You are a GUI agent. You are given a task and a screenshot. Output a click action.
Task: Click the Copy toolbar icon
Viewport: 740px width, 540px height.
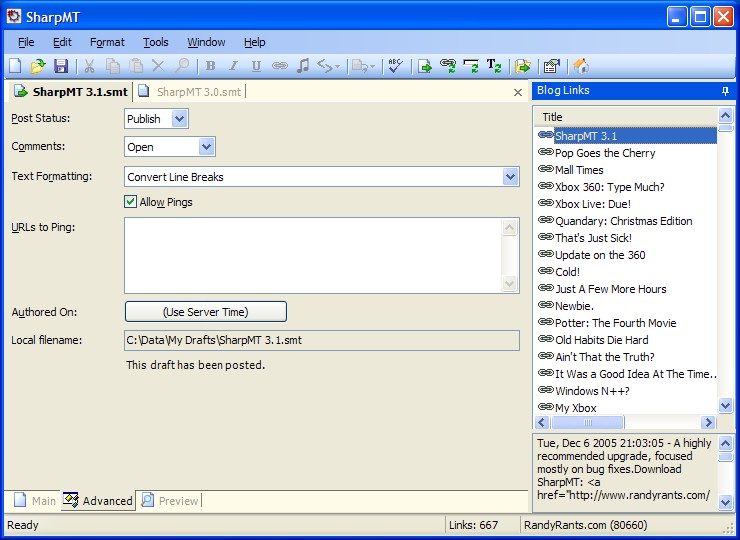point(112,66)
